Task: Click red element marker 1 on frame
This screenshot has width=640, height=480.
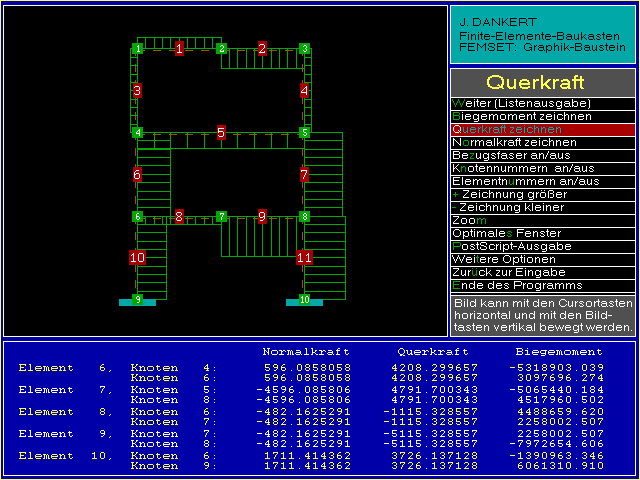Action: tap(179, 48)
